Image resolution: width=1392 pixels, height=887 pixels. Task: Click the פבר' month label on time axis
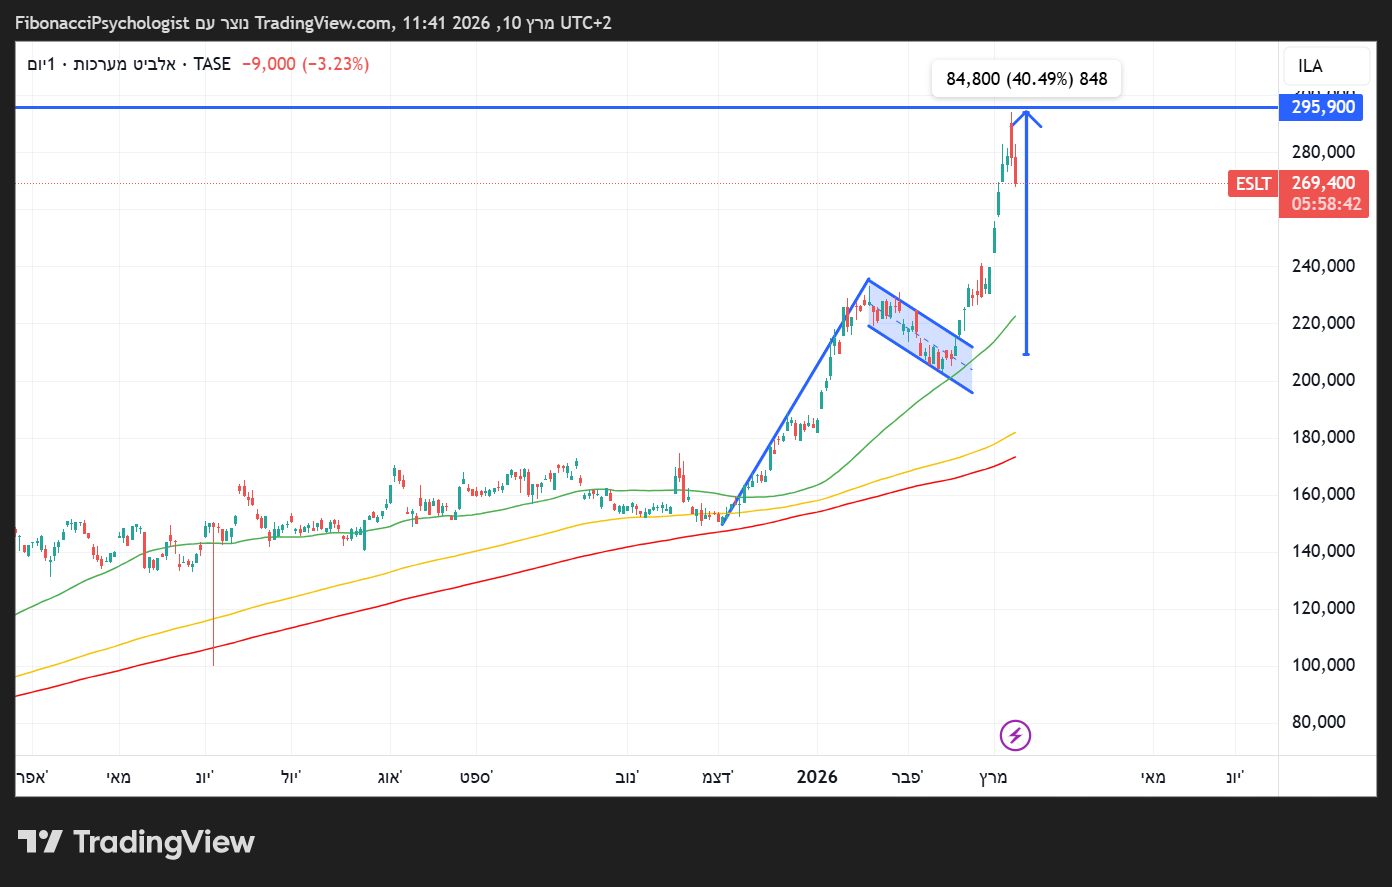click(x=907, y=777)
